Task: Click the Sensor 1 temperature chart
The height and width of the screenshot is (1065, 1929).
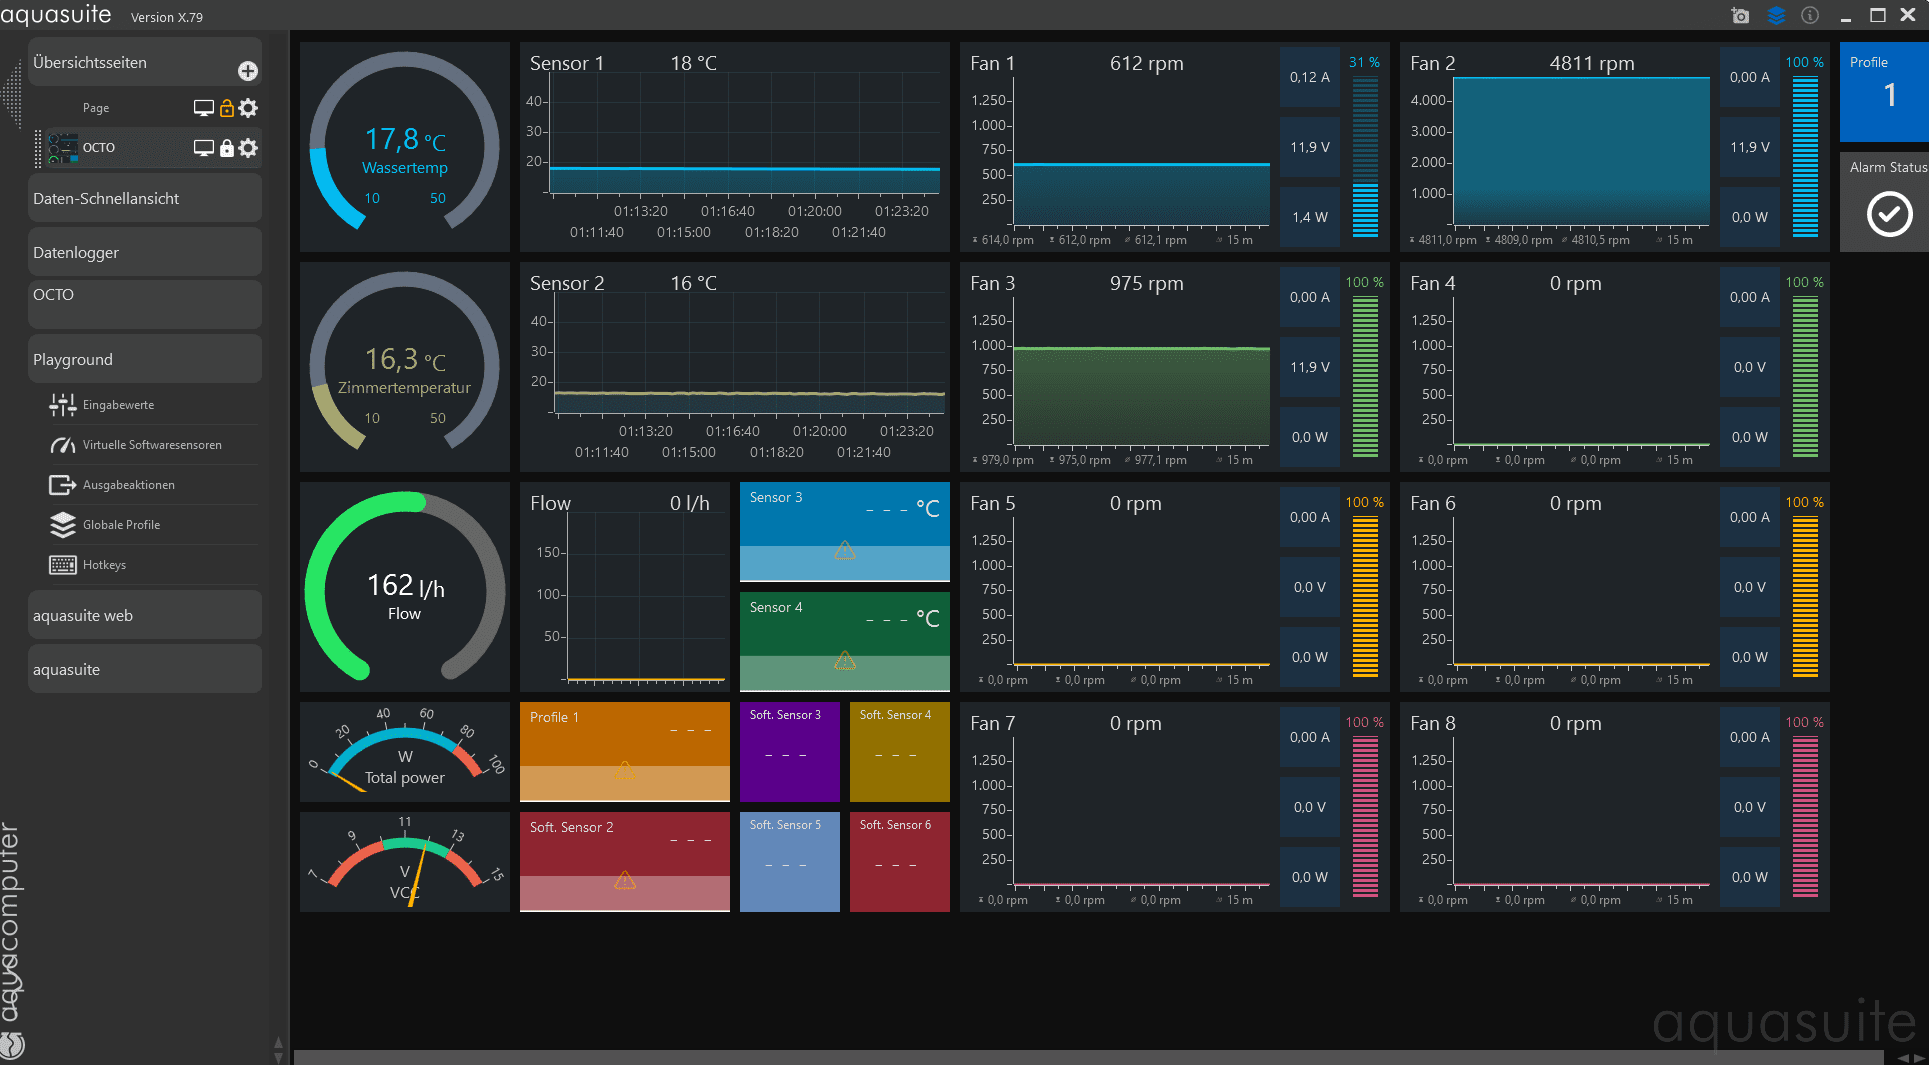Action: [x=735, y=147]
